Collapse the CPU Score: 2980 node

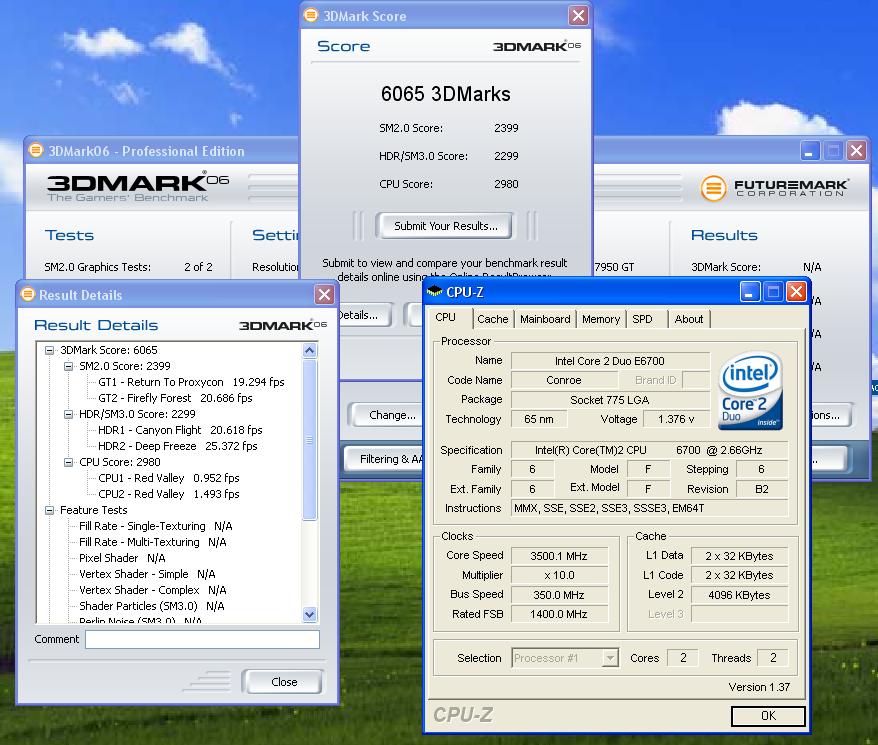pyautogui.click(x=68, y=462)
